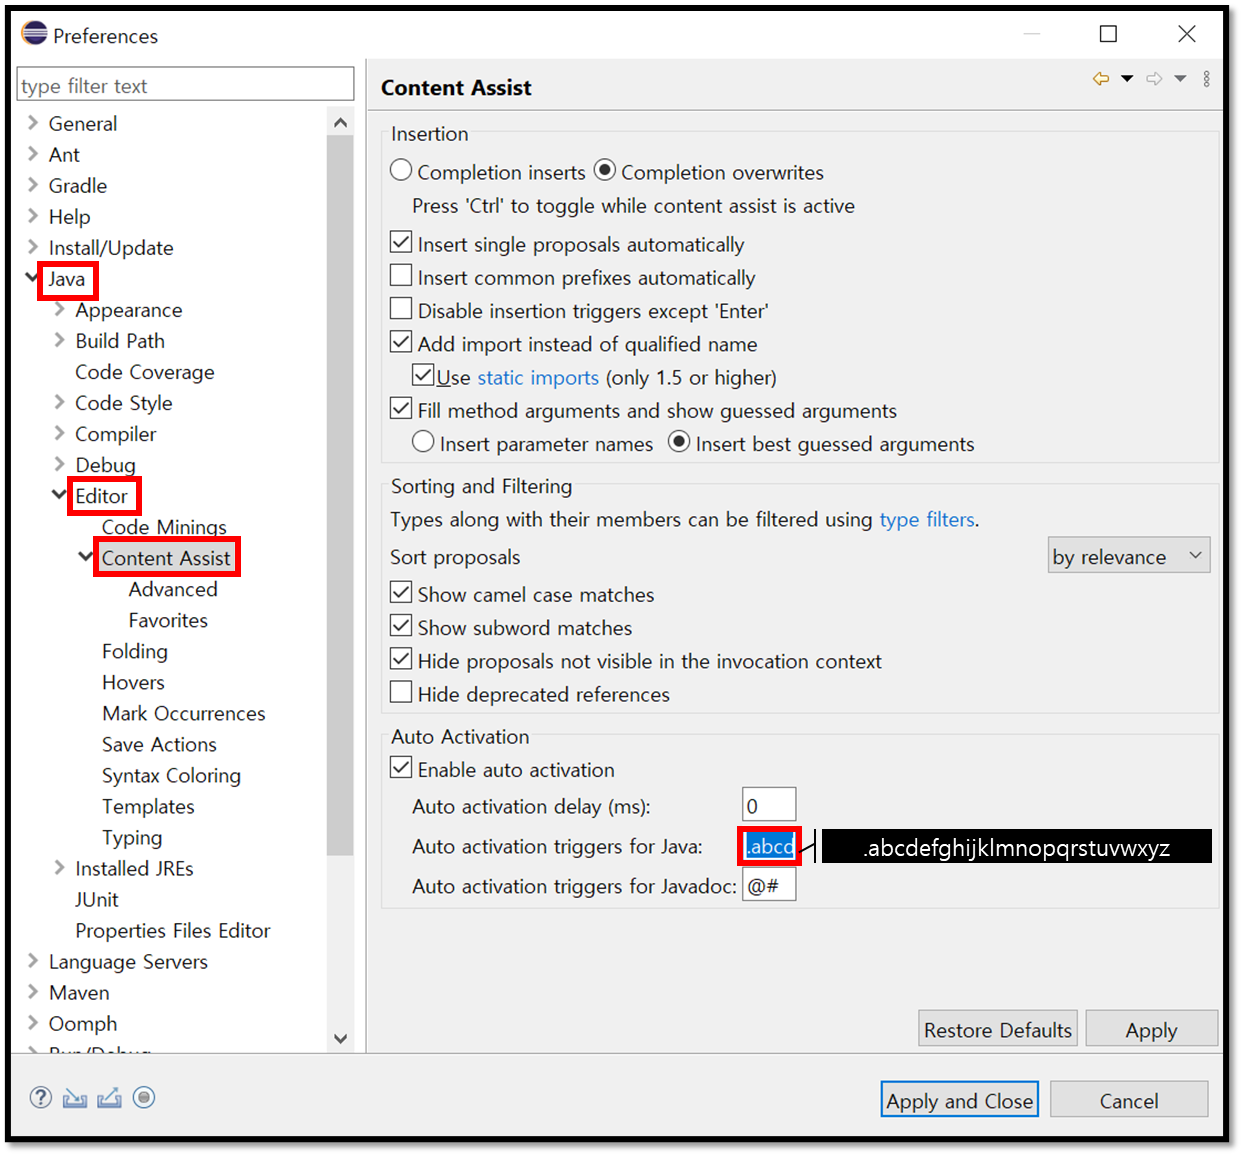
Task: Toggle Add import instead of qualified name
Action: (401, 342)
